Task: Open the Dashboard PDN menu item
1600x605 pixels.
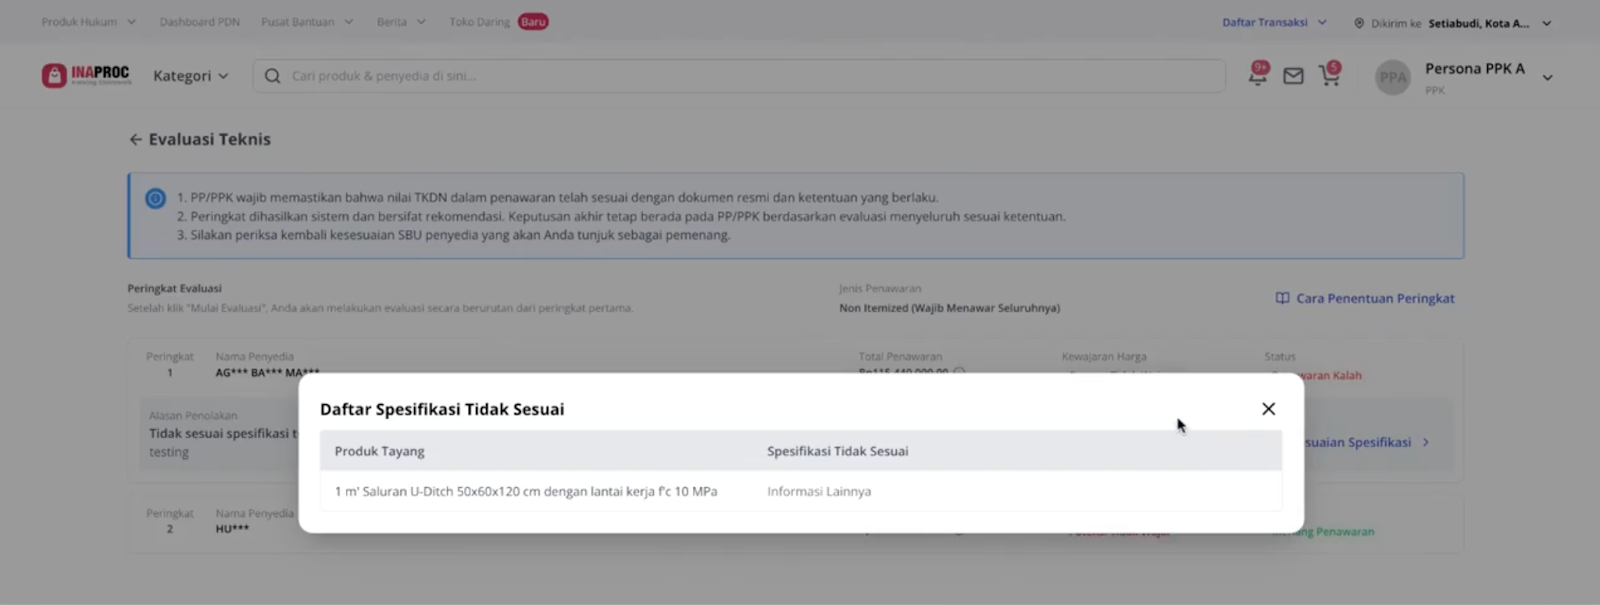Action: [x=199, y=22]
